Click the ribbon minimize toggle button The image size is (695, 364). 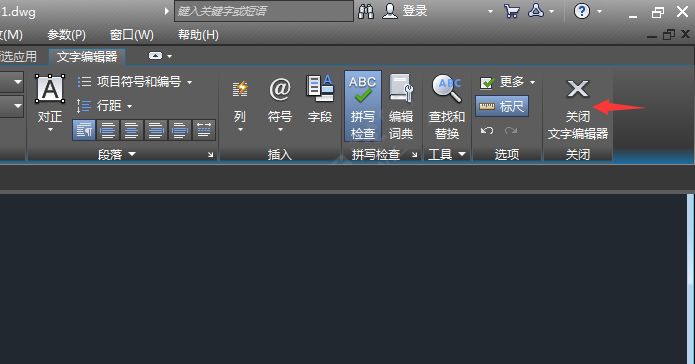click(155, 56)
